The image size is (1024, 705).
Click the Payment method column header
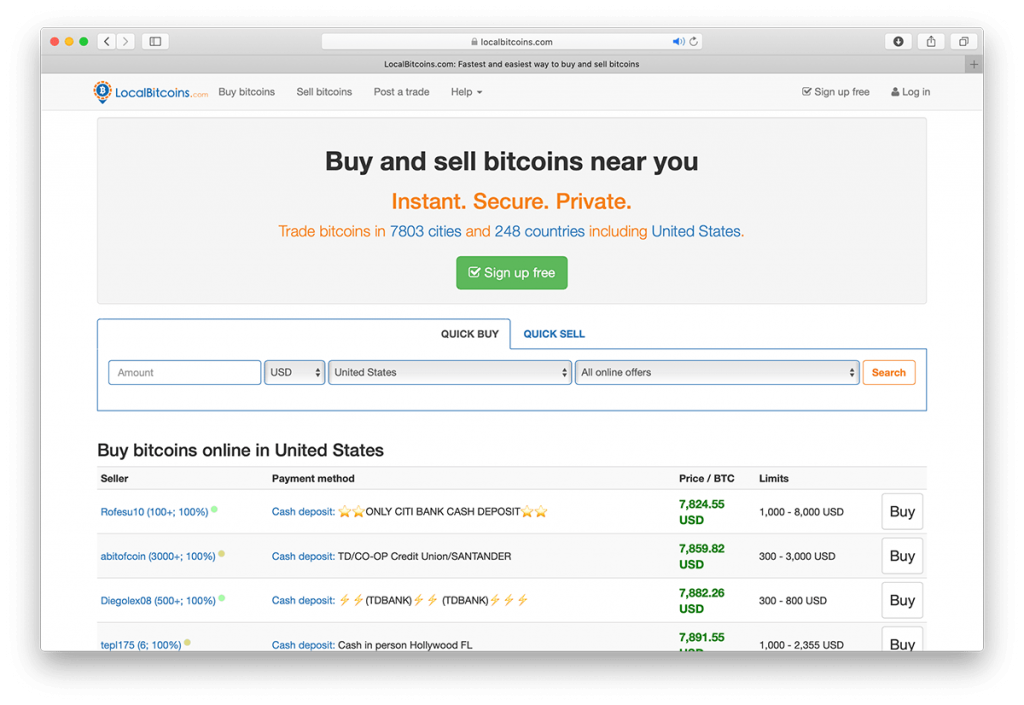[313, 478]
